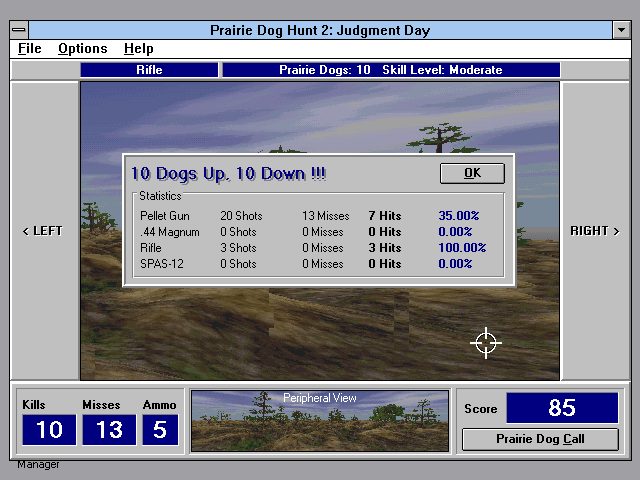
Task: Open the File menu
Action: pos(29,49)
